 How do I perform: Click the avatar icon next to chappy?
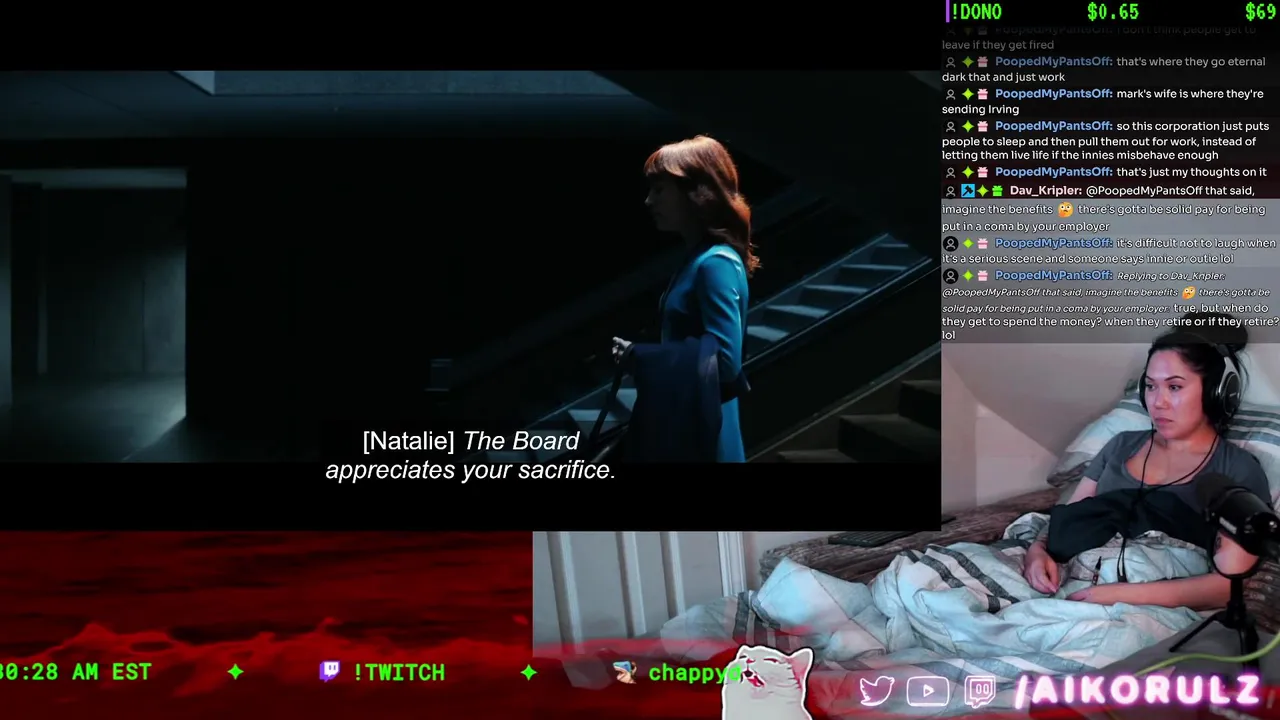click(x=625, y=672)
